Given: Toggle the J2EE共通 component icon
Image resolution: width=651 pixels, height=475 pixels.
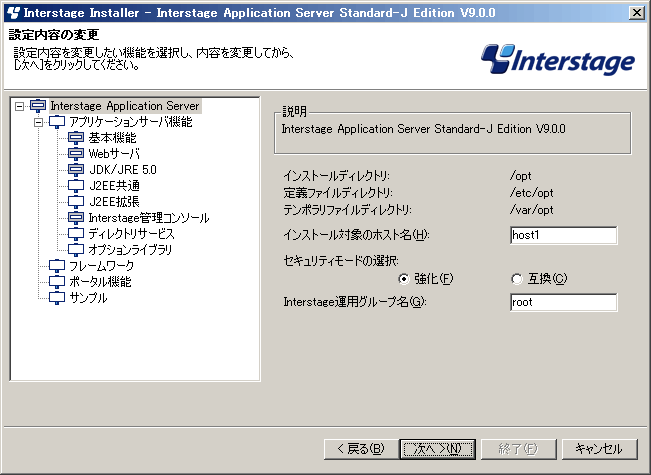Looking at the screenshot, I should (76, 186).
